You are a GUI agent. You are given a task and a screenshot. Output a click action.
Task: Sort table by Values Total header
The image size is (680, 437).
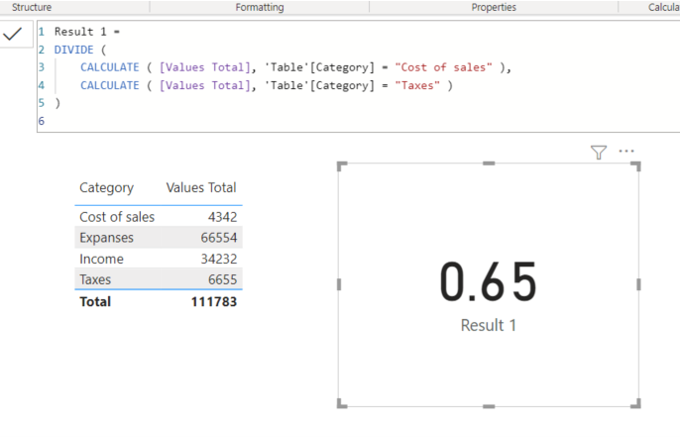point(201,187)
